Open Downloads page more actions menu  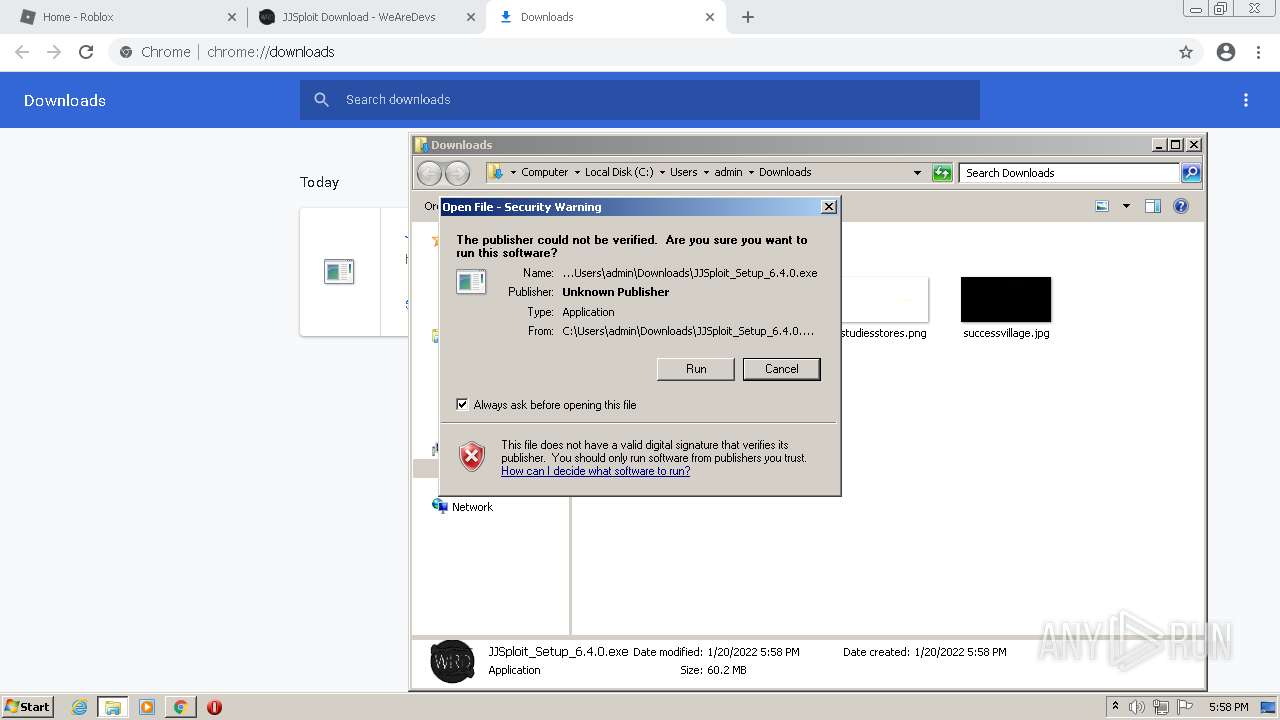(x=1246, y=100)
